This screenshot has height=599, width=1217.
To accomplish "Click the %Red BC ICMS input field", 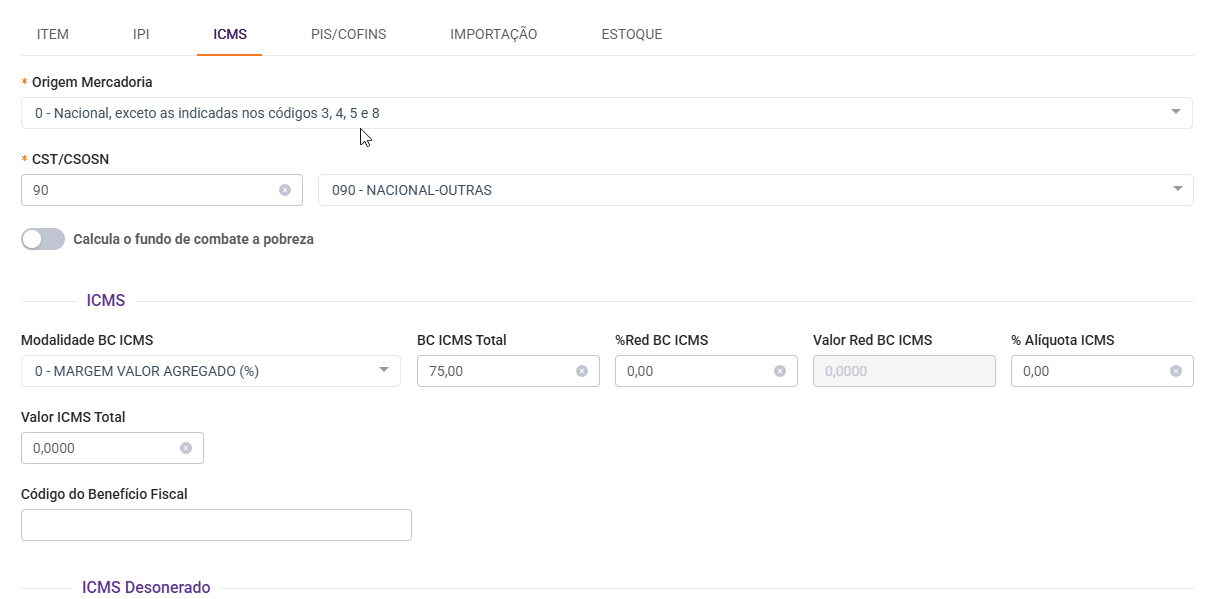I will (x=694, y=371).
